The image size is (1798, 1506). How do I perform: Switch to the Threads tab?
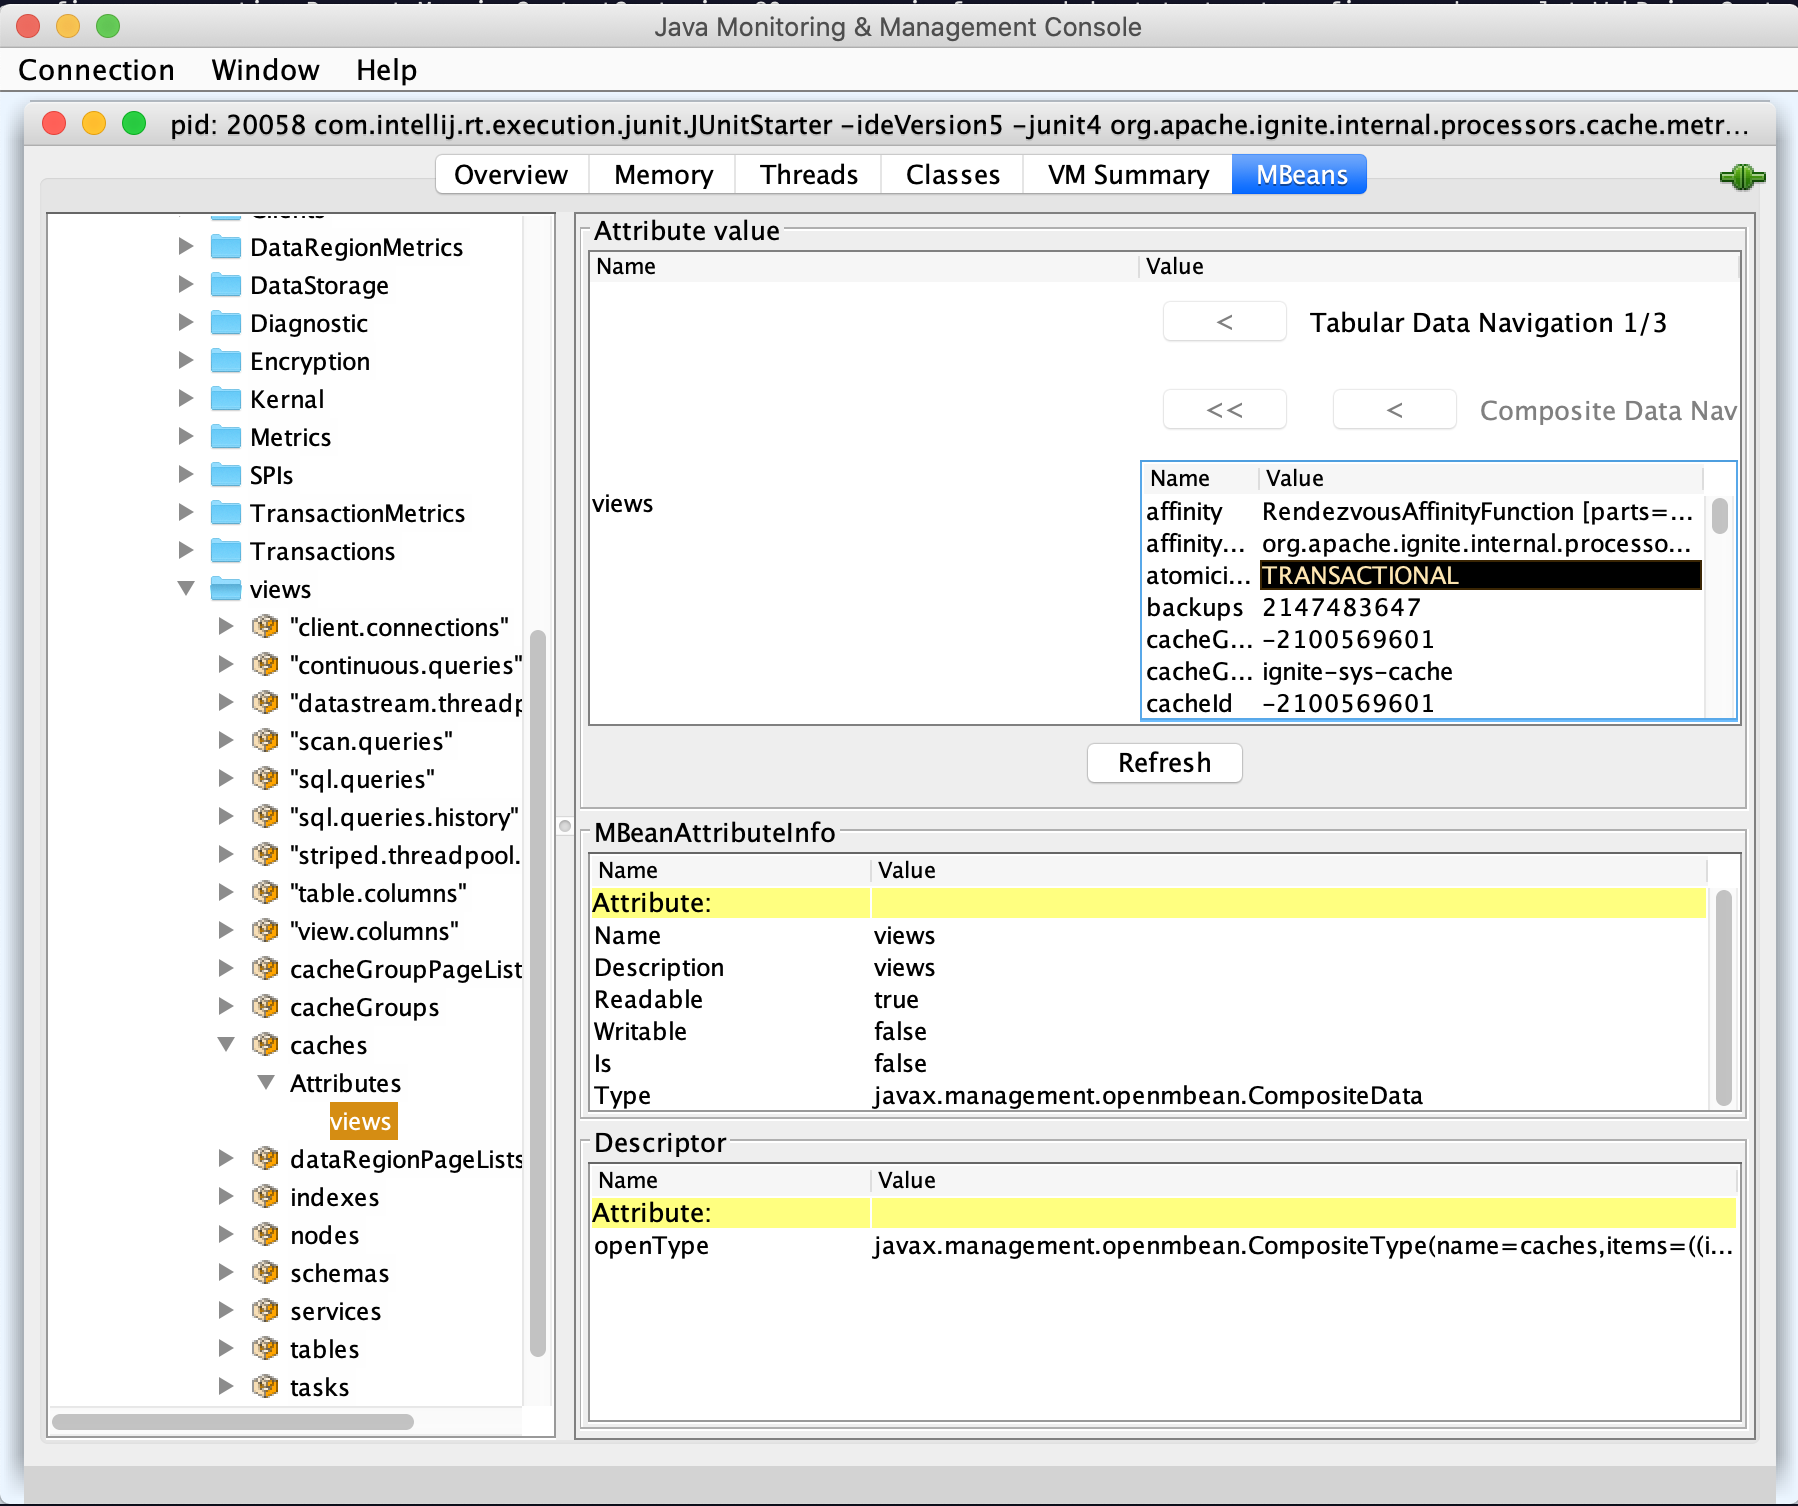(x=809, y=175)
